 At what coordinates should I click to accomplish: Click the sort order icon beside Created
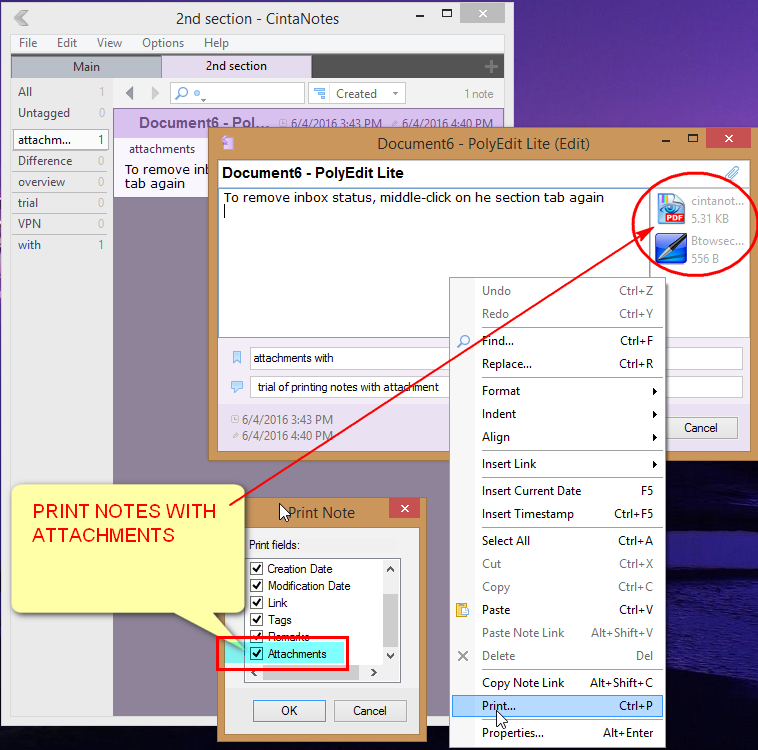(x=320, y=93)
